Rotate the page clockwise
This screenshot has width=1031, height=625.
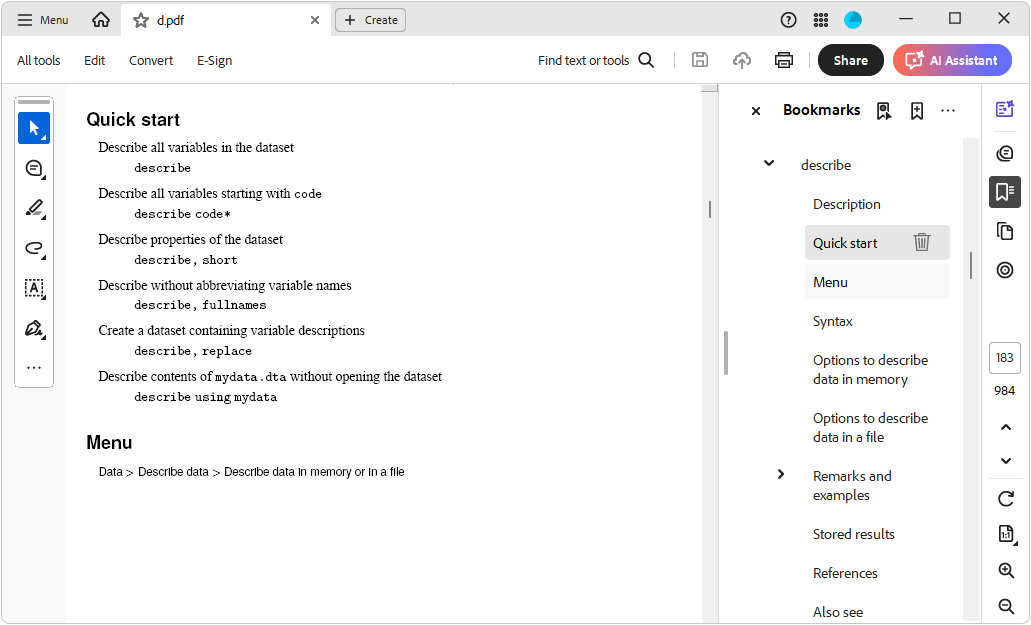pyautogui.click(x=1006, y=499)
